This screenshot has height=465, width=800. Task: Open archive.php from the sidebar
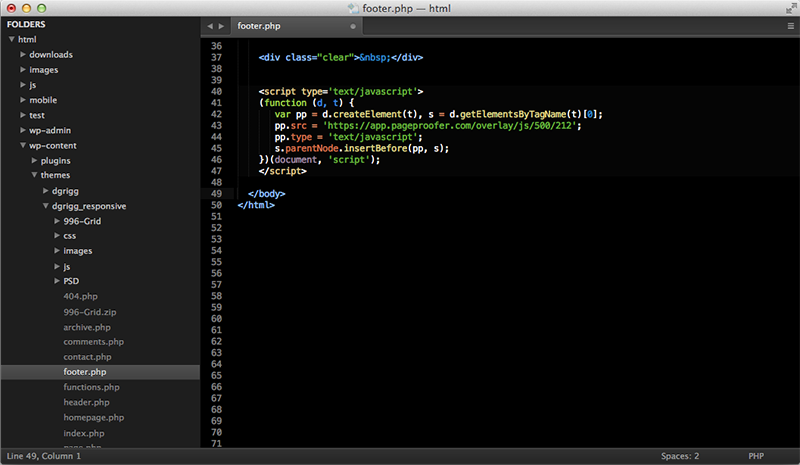pos(87,327)
